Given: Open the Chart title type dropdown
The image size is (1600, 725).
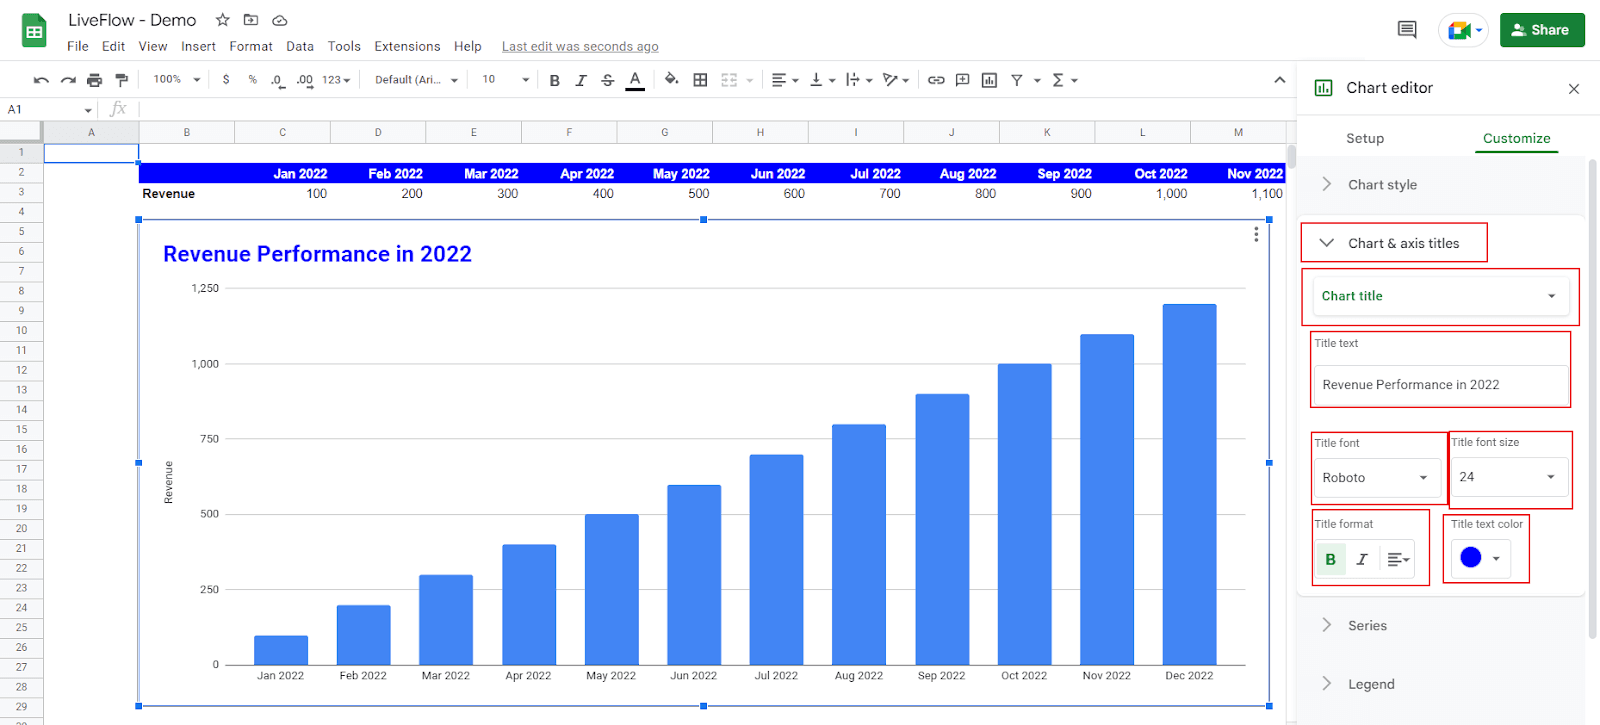Looking at the screenshot, I should click(1440, 296).
